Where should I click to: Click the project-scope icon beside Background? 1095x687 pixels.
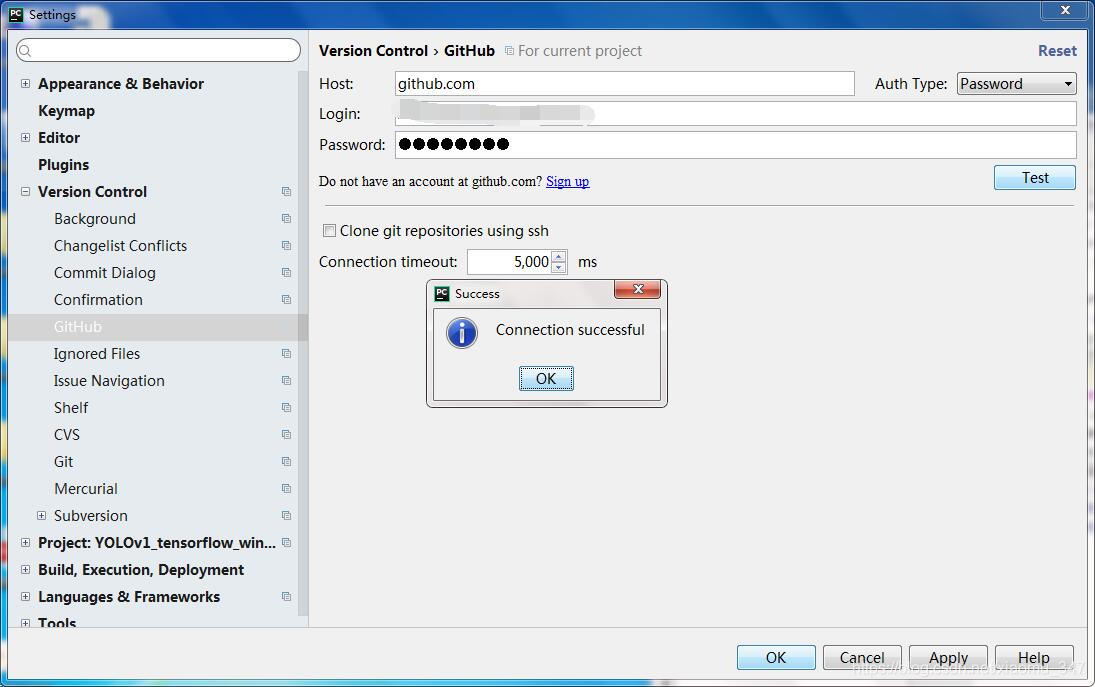[x=286, y=219]
